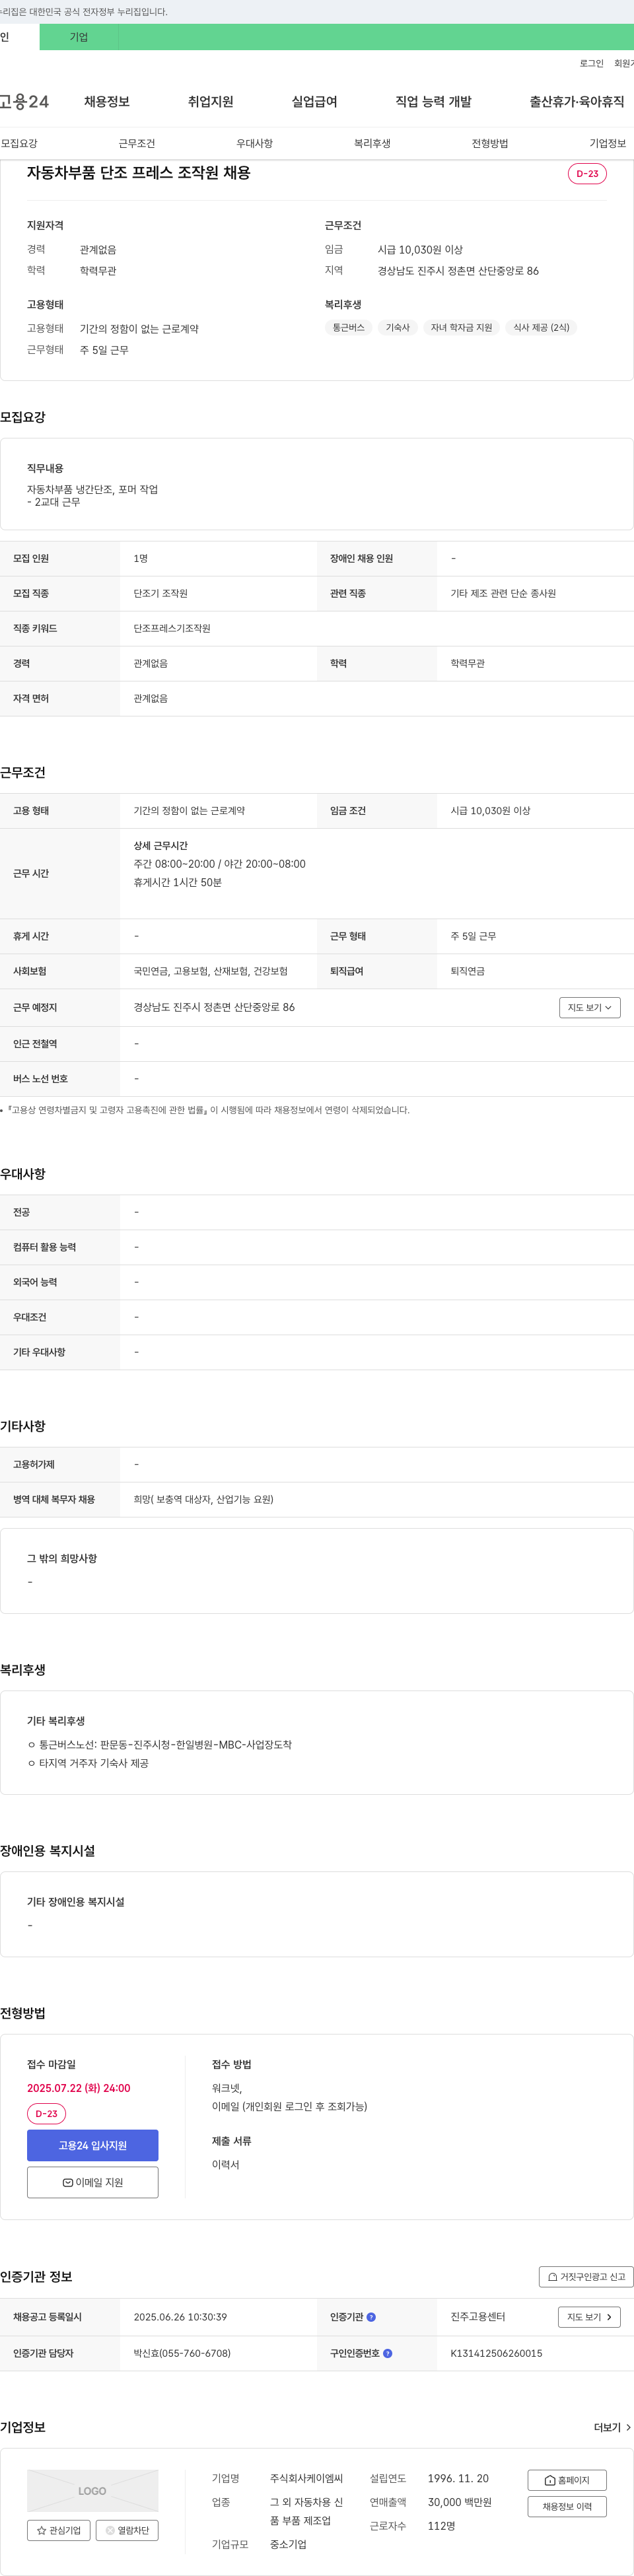Viewport: 634px width, 2576px height.
Task: Click 구인인증번호 value K131412506260015
Action: [x=496, y=2353]
